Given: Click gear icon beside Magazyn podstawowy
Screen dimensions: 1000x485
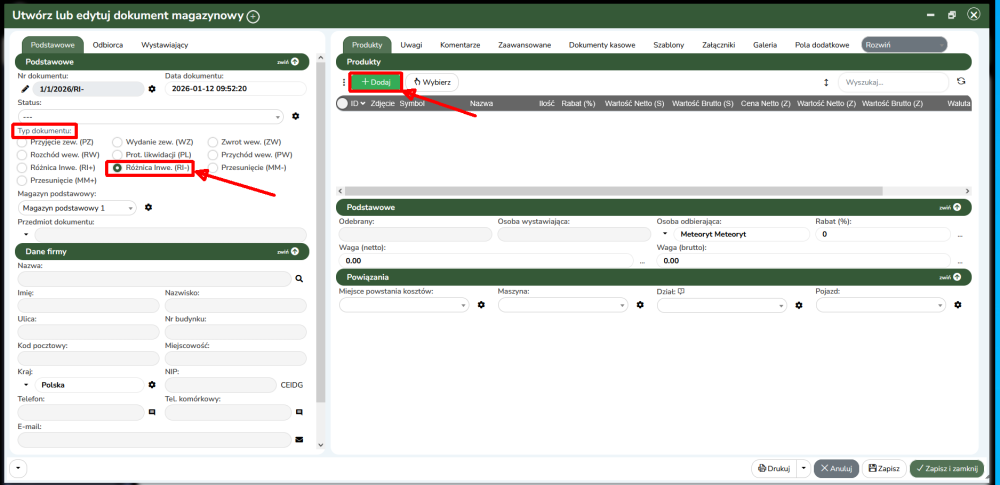Looking at the screenshot, I should 148,207.
